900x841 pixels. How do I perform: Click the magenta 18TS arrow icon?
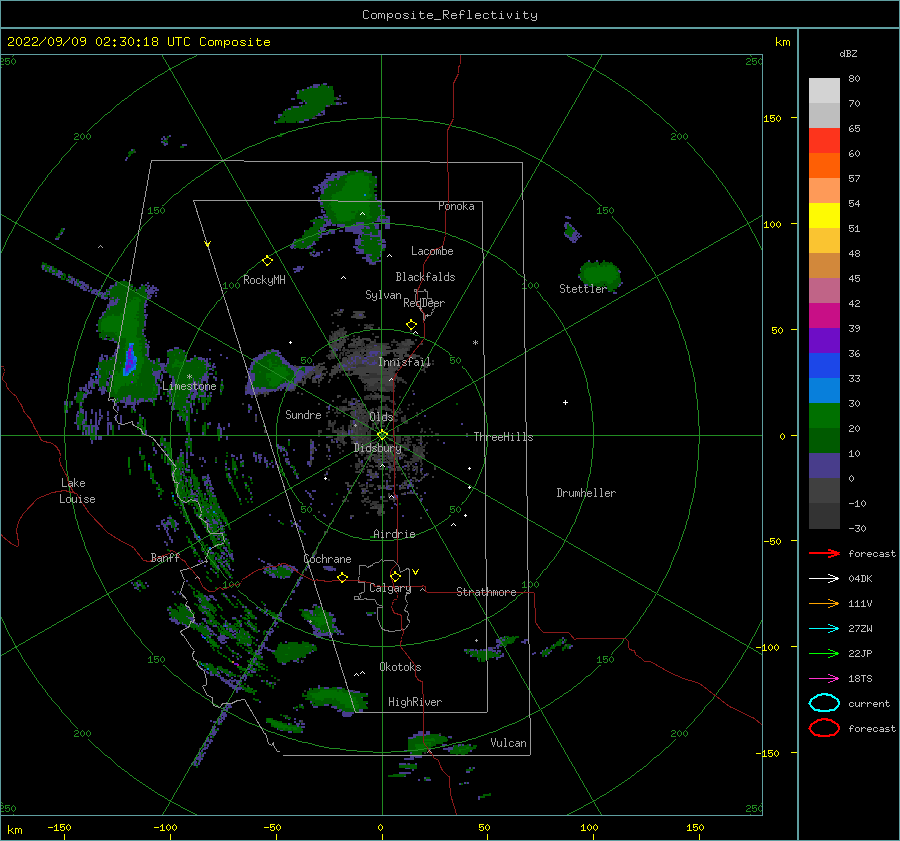pos(824,679)
